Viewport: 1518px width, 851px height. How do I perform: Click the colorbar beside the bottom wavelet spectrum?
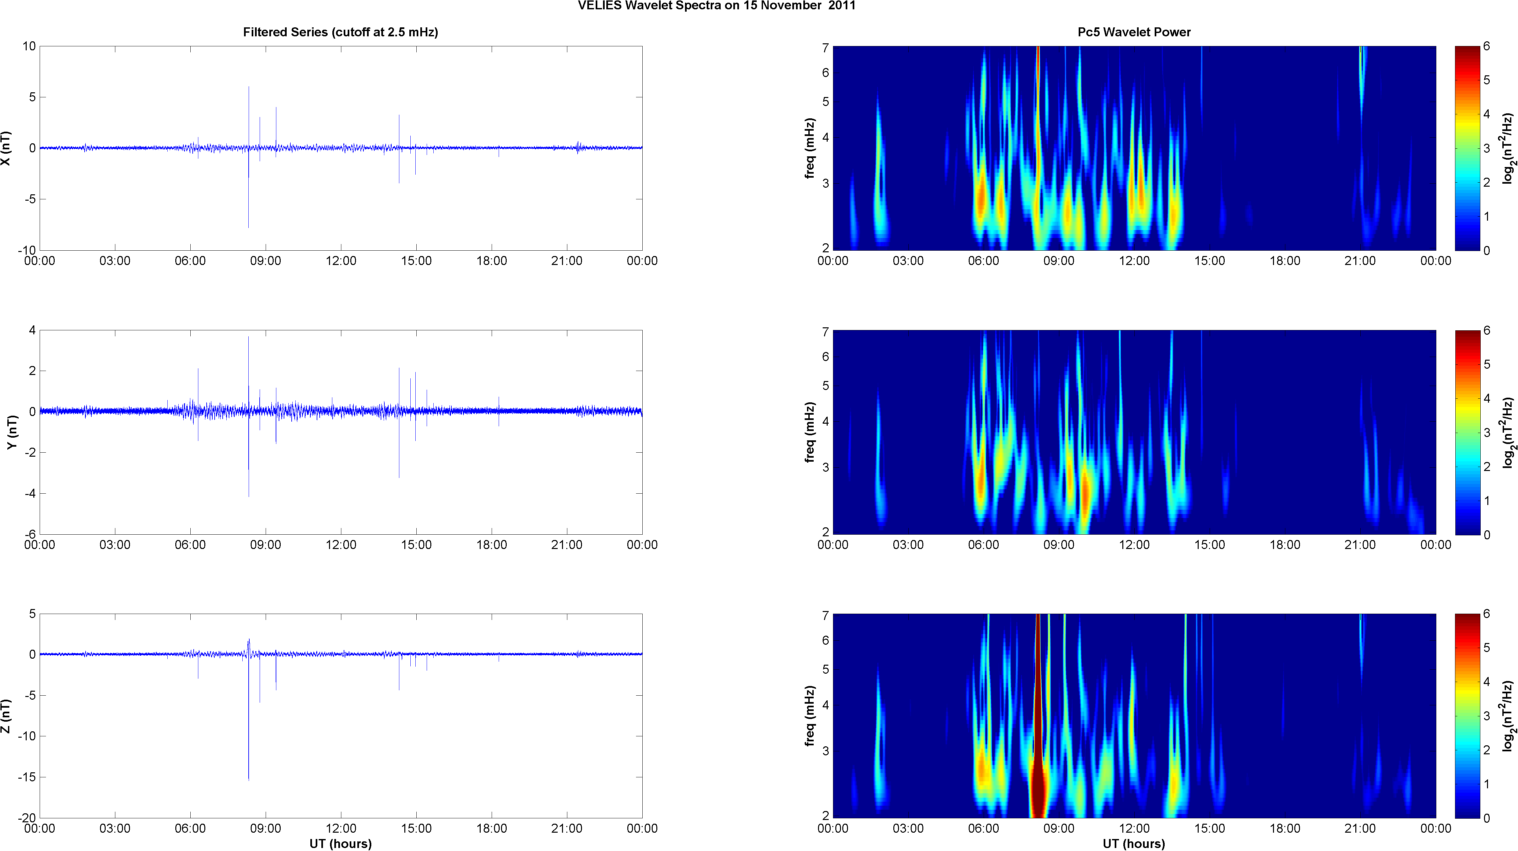pos(1466,716)
